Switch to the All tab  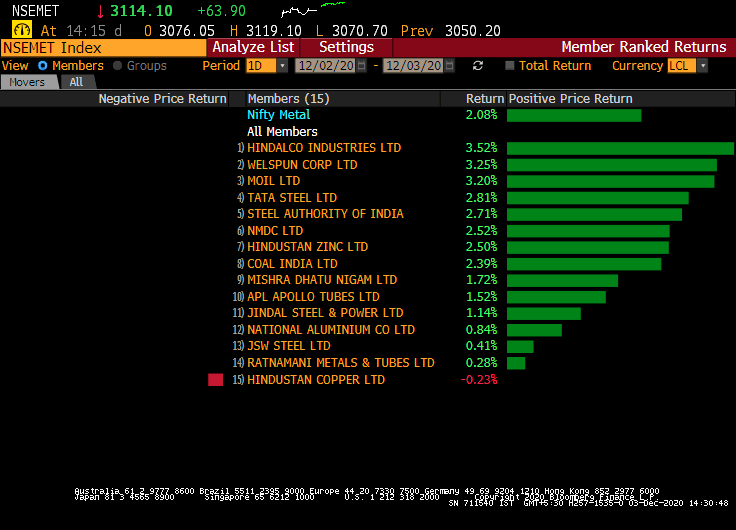point(76,82)
